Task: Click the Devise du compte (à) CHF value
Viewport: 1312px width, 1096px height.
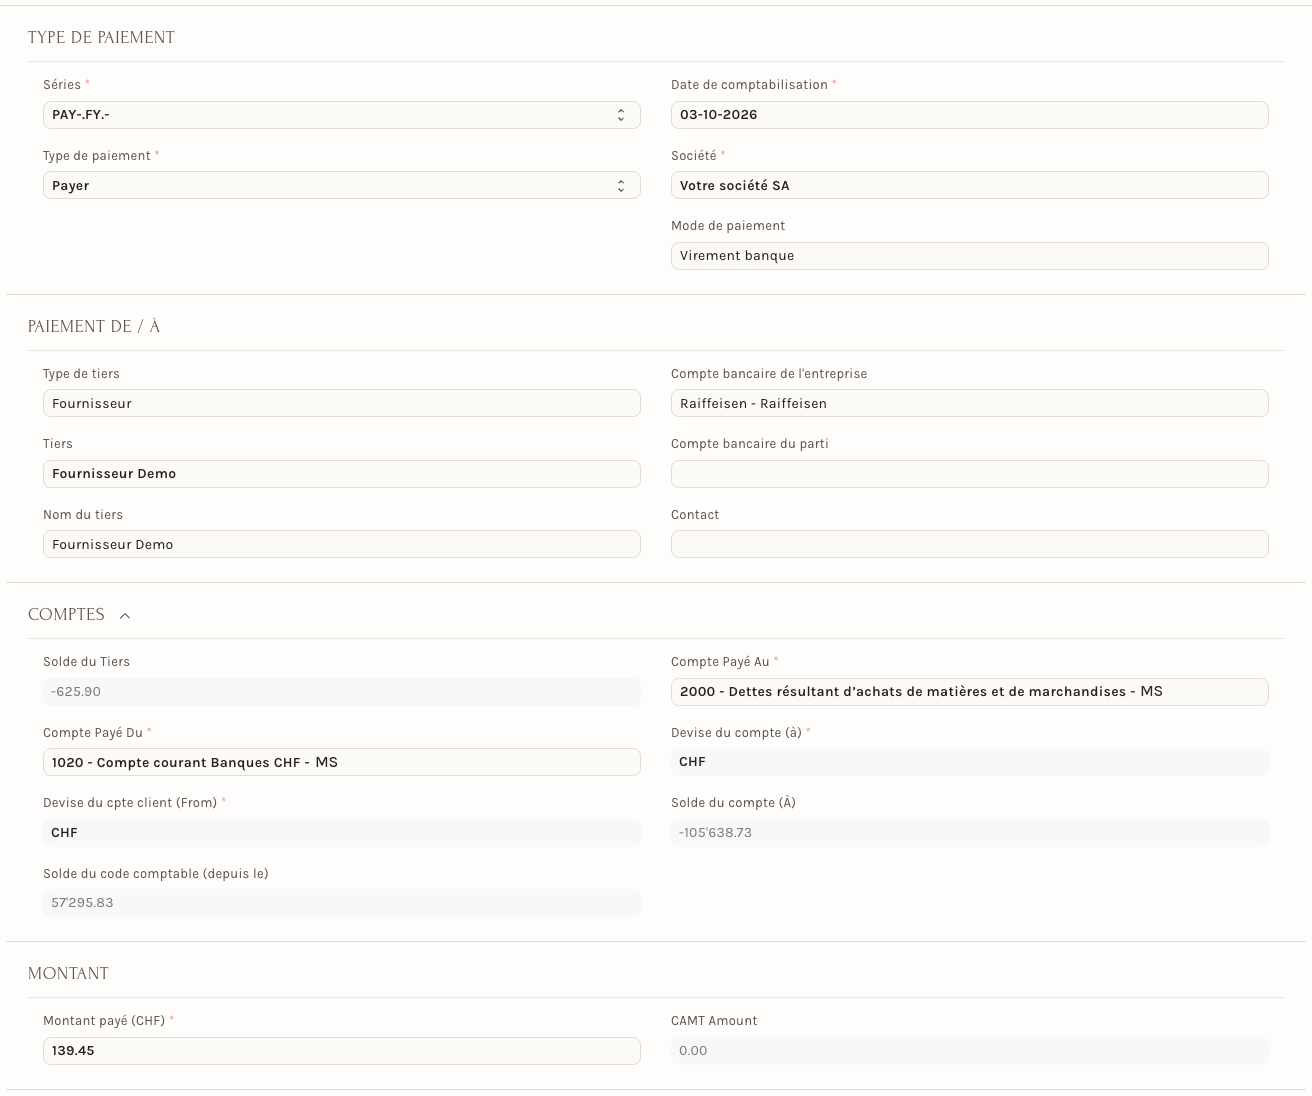Action: [969, 762]
